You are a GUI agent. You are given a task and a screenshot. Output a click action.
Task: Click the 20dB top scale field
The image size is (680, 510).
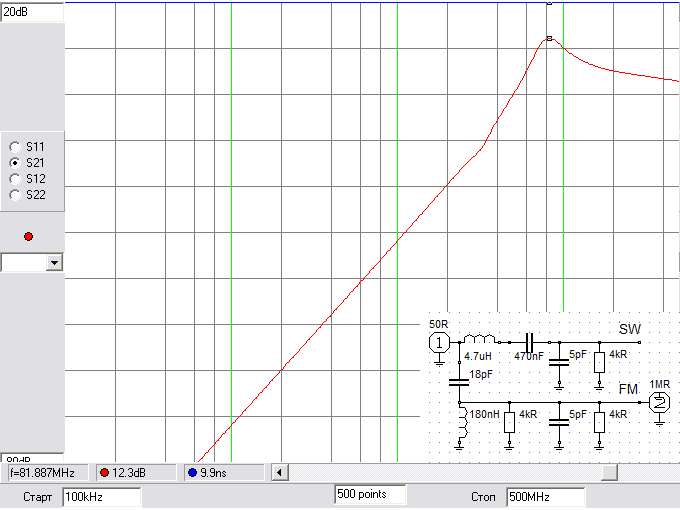coord(32,11)
